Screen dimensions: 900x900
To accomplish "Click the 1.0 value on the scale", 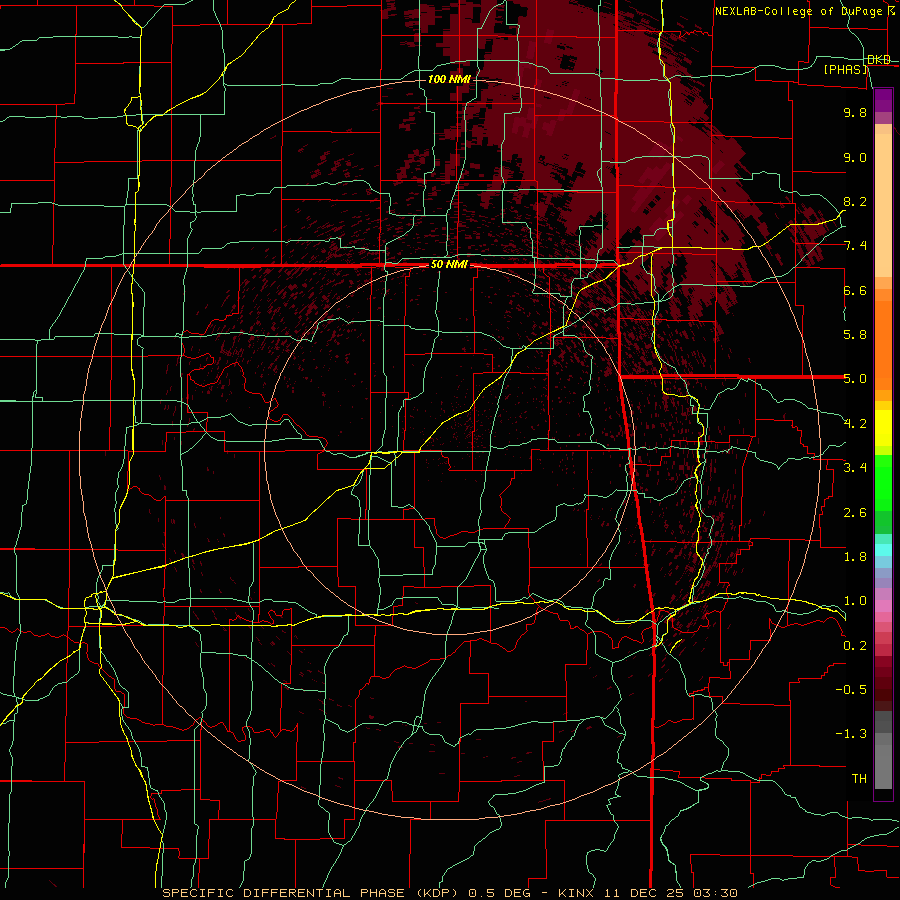I will [x=855, y=601].
